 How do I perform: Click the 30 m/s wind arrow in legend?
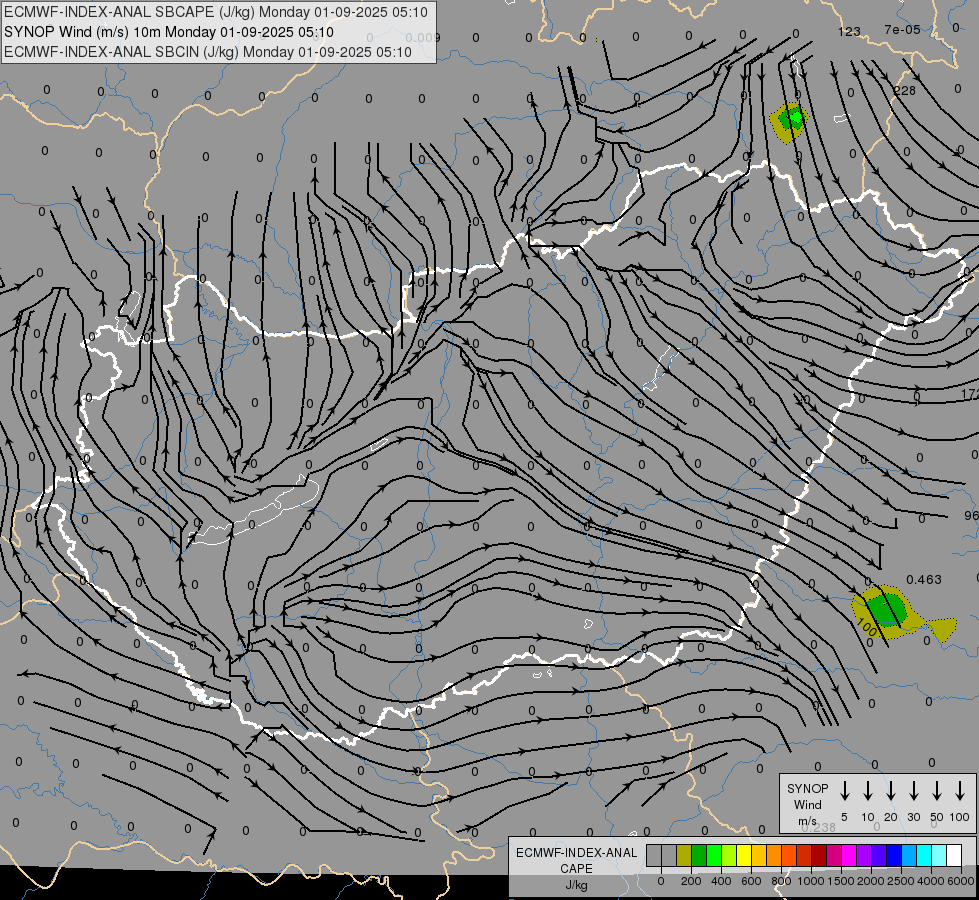(913, 790)
